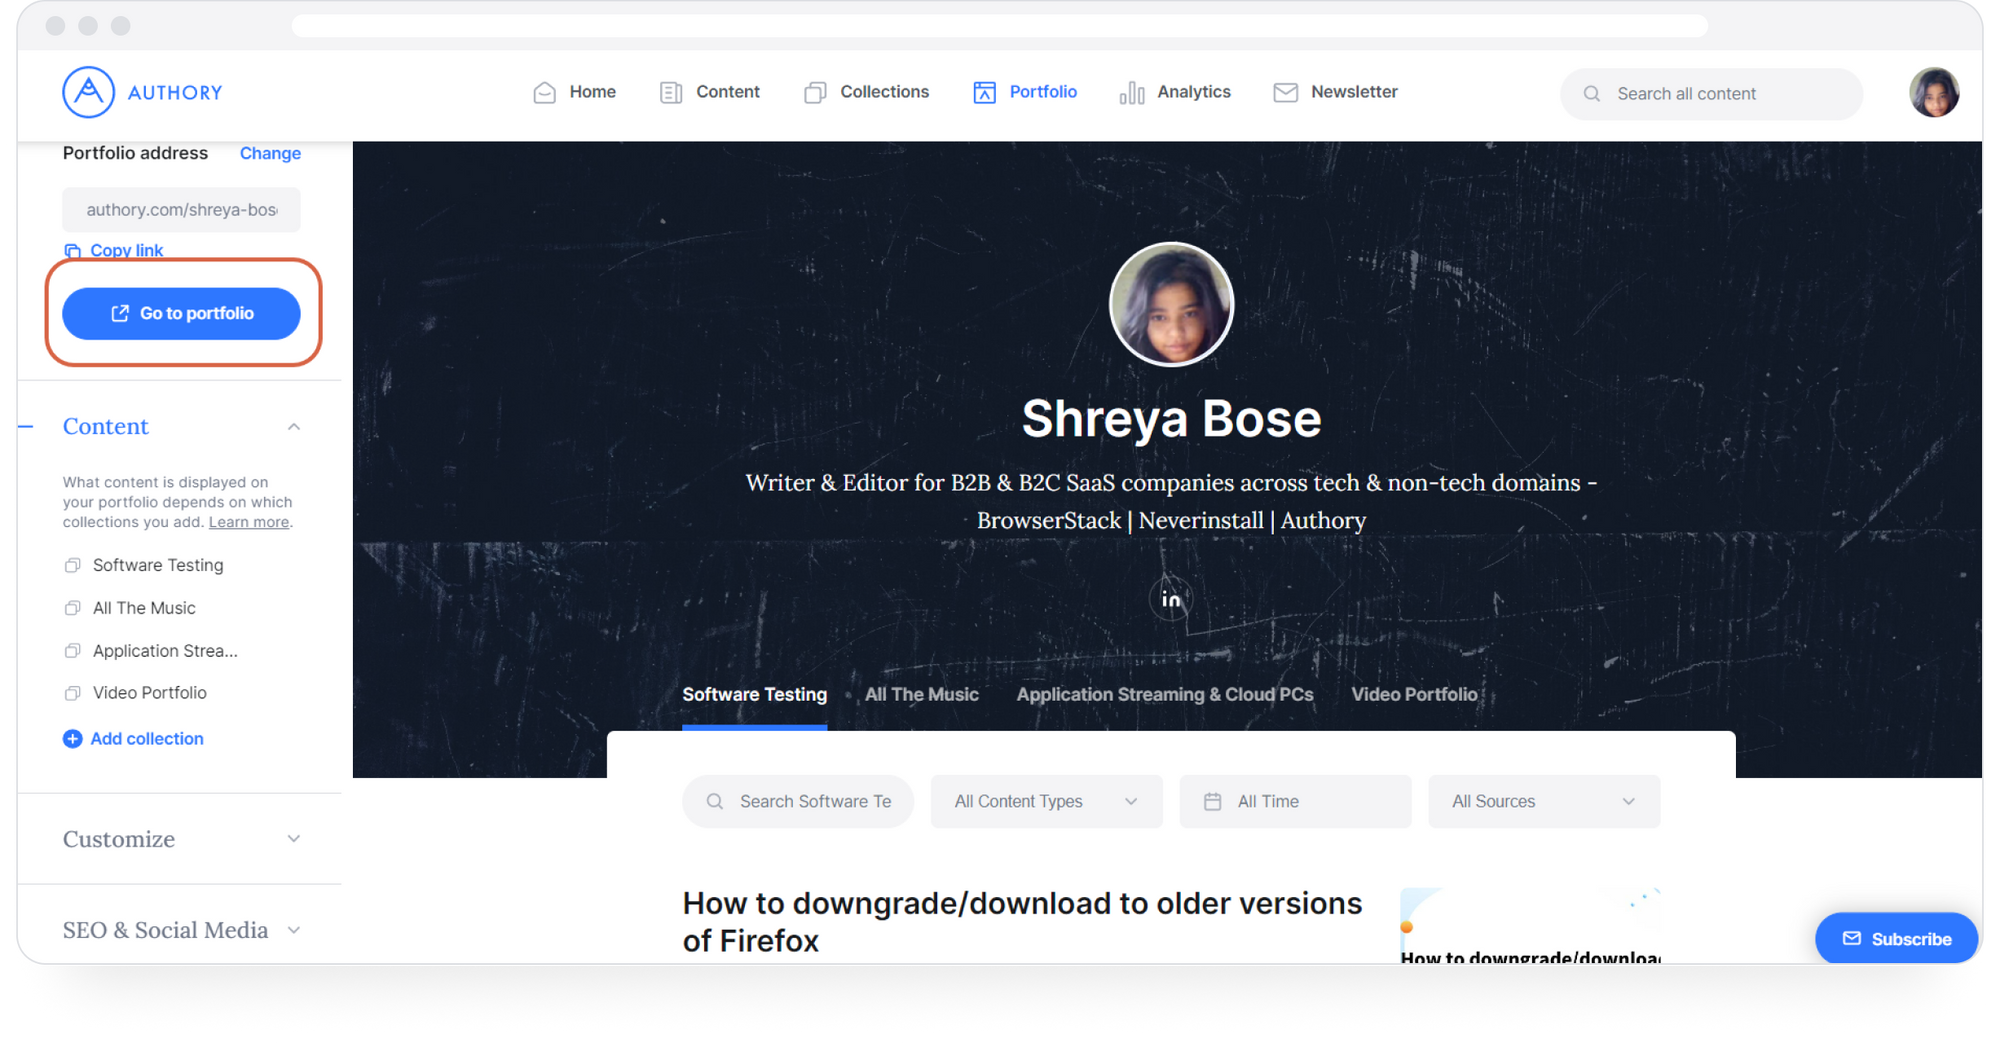Expand the SEO & Social Media section
2000x1046 pixels.
coord(181,930)
